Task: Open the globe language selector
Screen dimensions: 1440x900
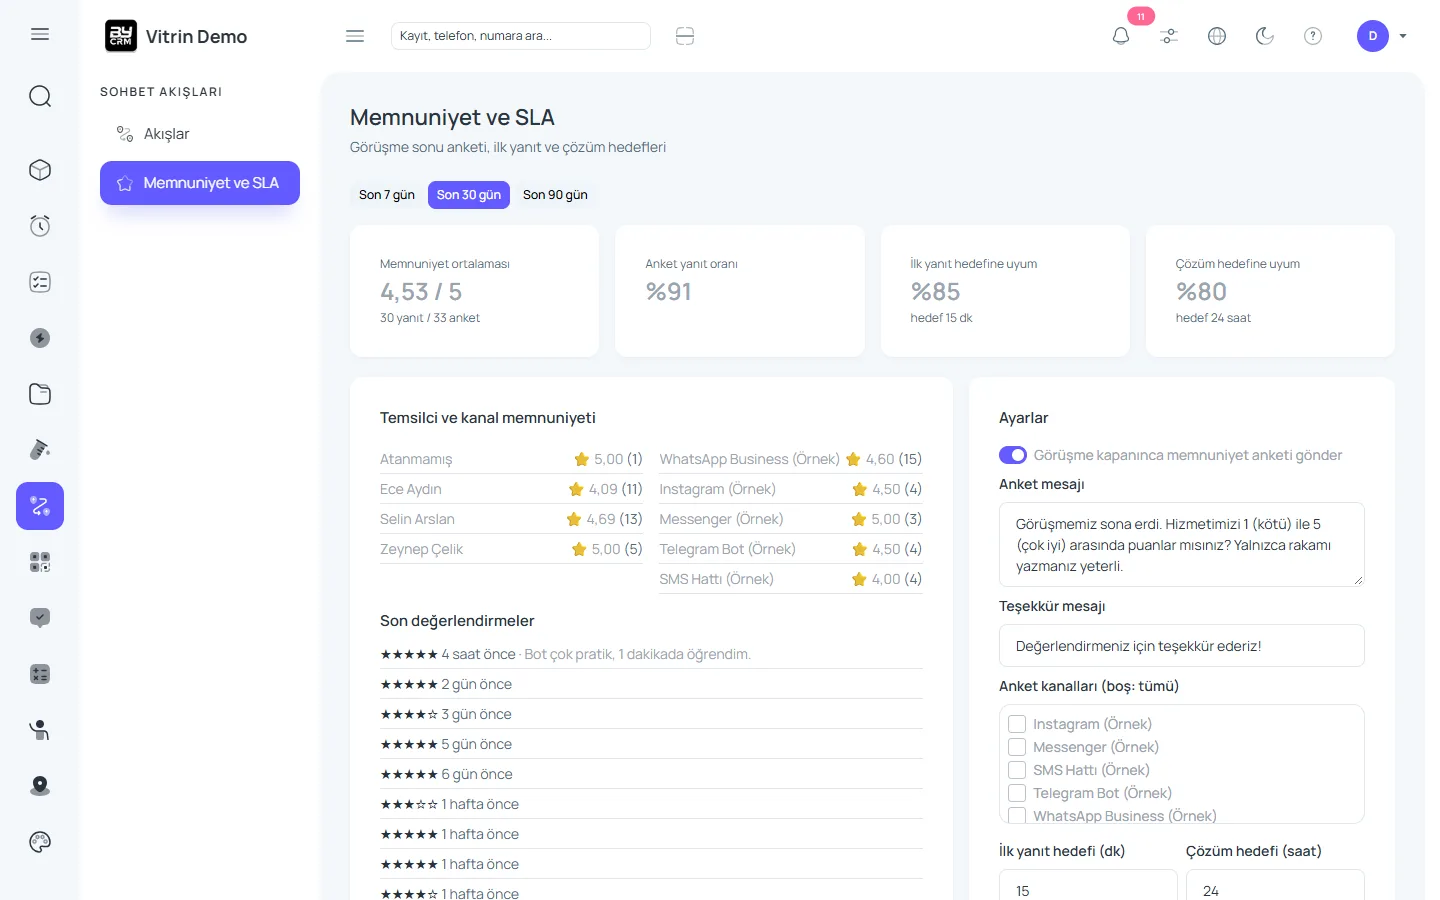Action: click(1217, 36)
